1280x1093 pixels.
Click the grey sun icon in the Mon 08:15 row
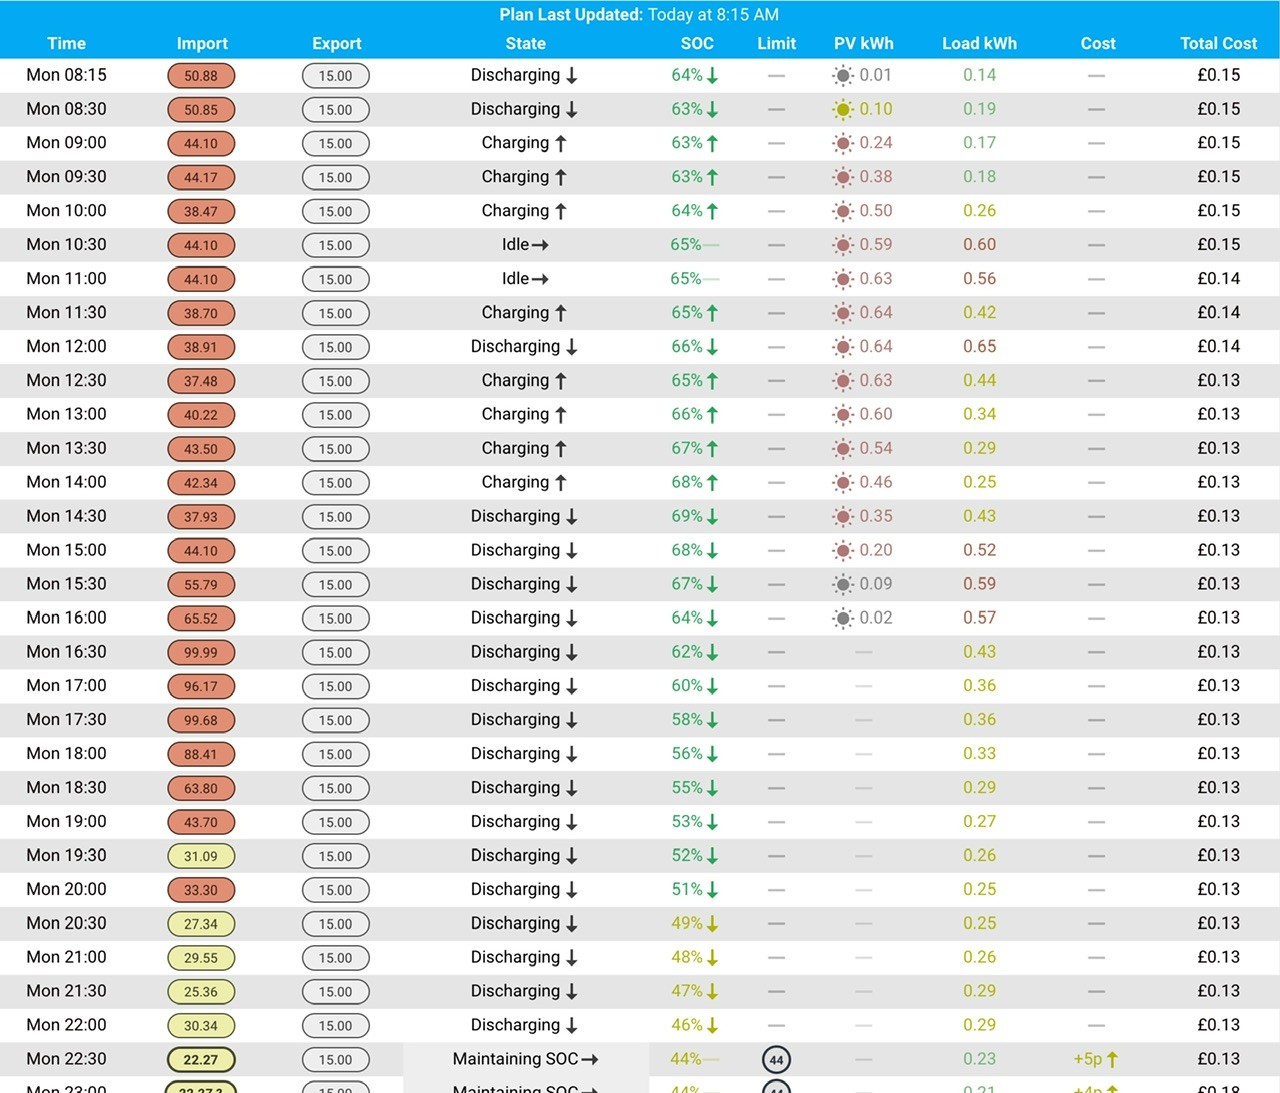tap(843, 75)
